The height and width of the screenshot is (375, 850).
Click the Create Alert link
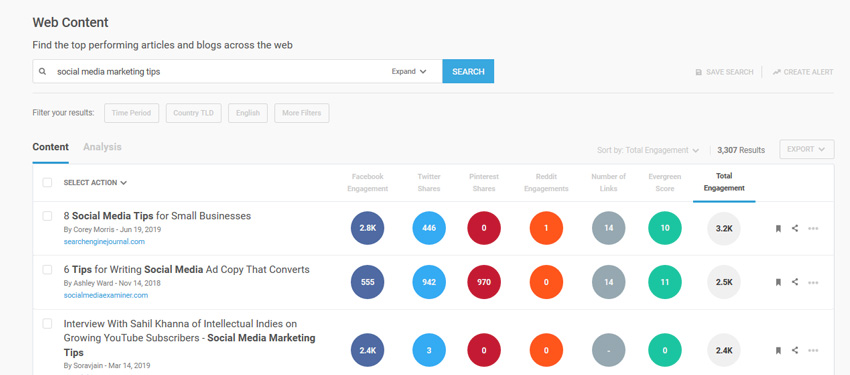[803, 72]
